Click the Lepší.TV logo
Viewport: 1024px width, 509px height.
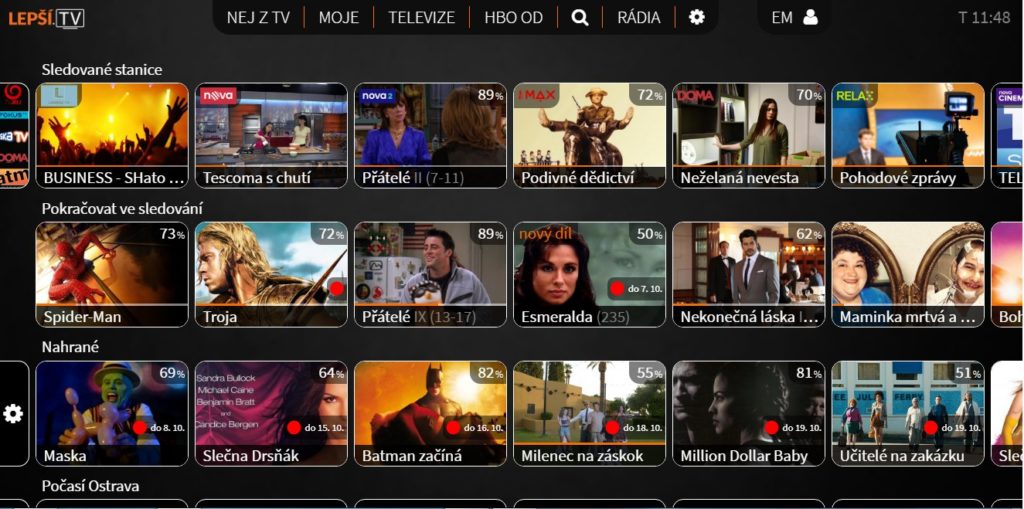pyautogui.click(x=46, y=17)
